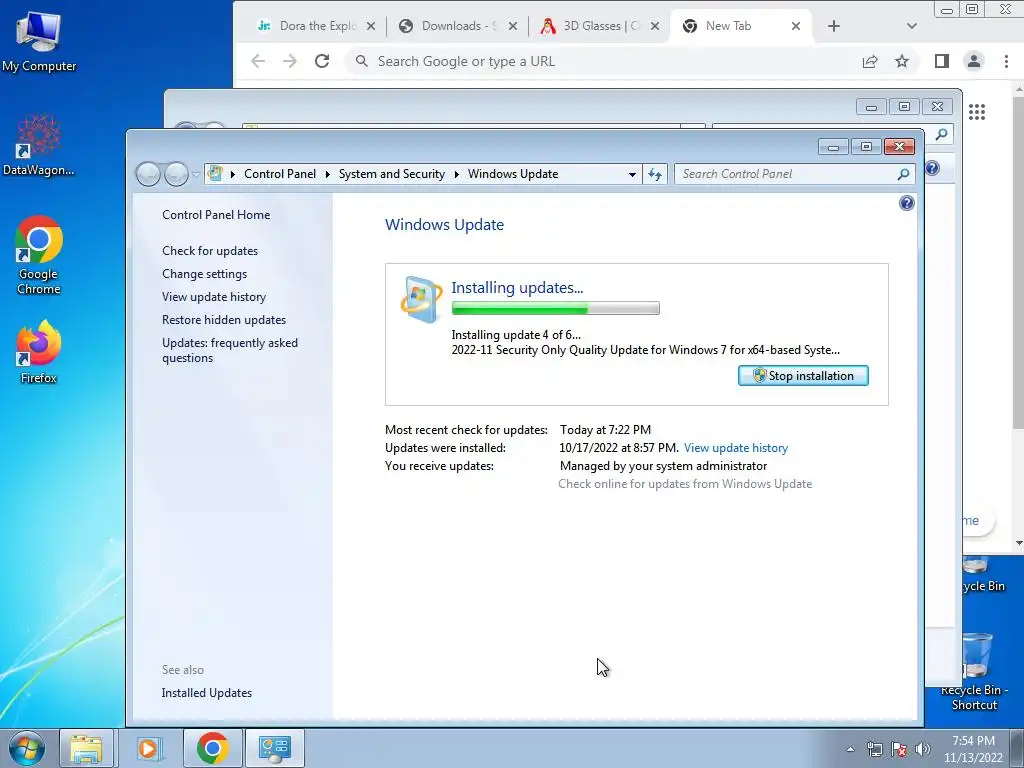
Task: Select Windows Update in the breadcrumb
Action: coord(513,174)
